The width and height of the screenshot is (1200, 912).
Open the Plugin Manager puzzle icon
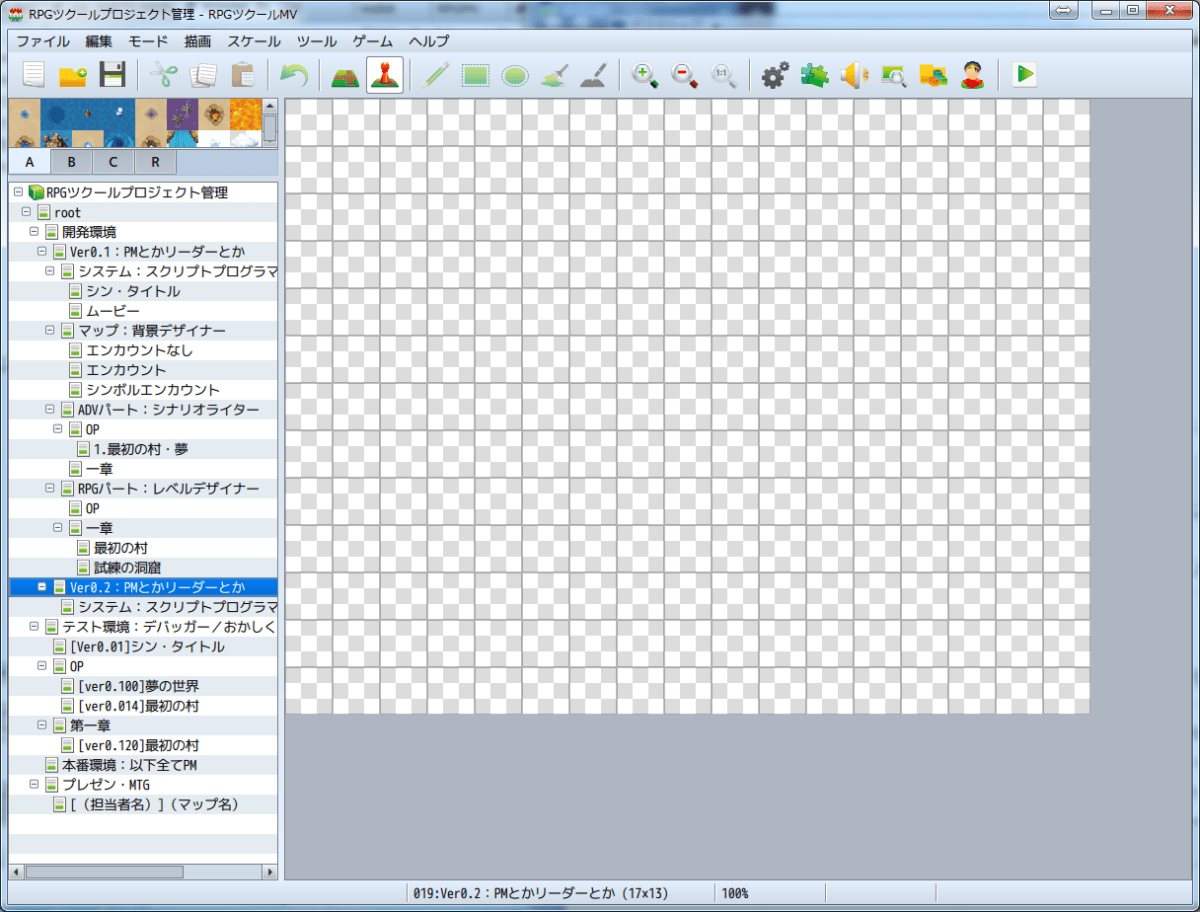[815, 75]
